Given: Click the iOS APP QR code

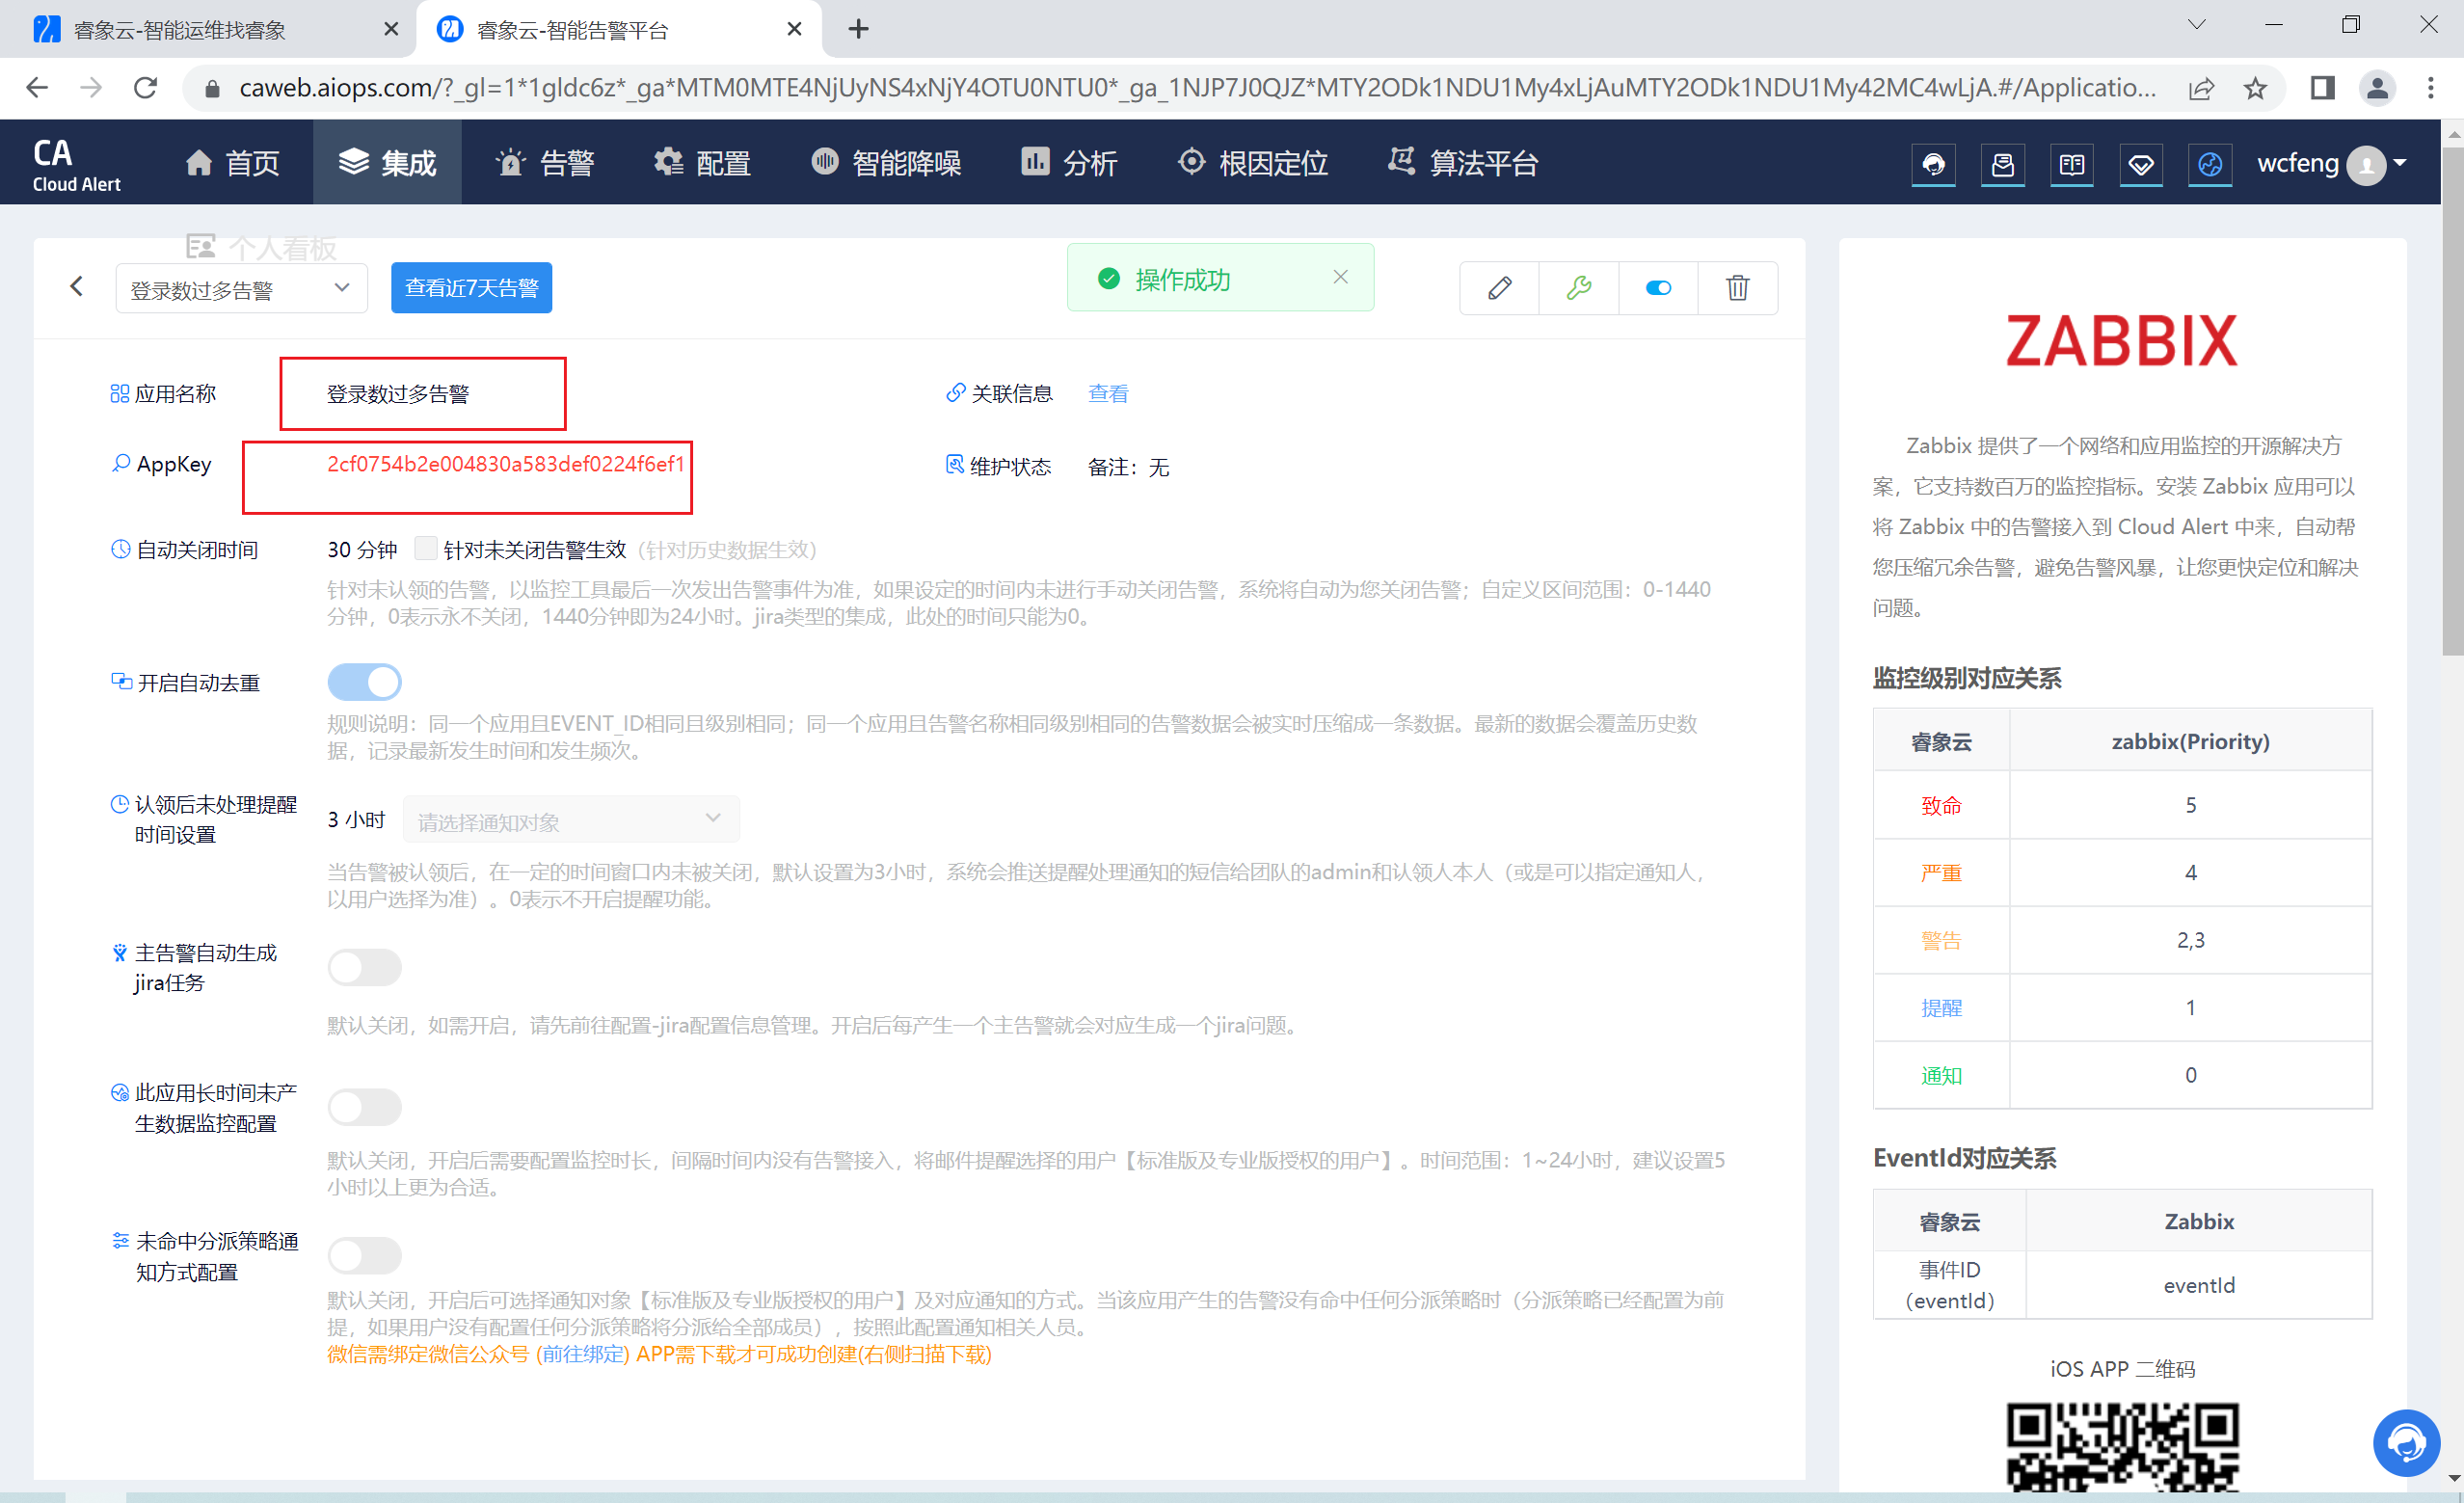Looking at the screenshot, I should 2122,1447.
